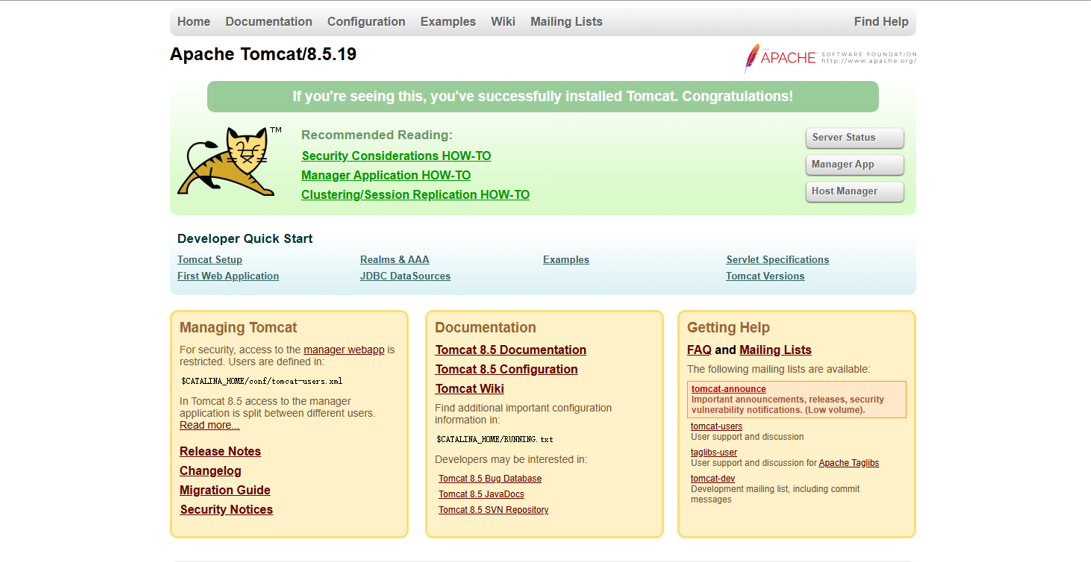Open the Tomcat Setup link

click(209, 259)
